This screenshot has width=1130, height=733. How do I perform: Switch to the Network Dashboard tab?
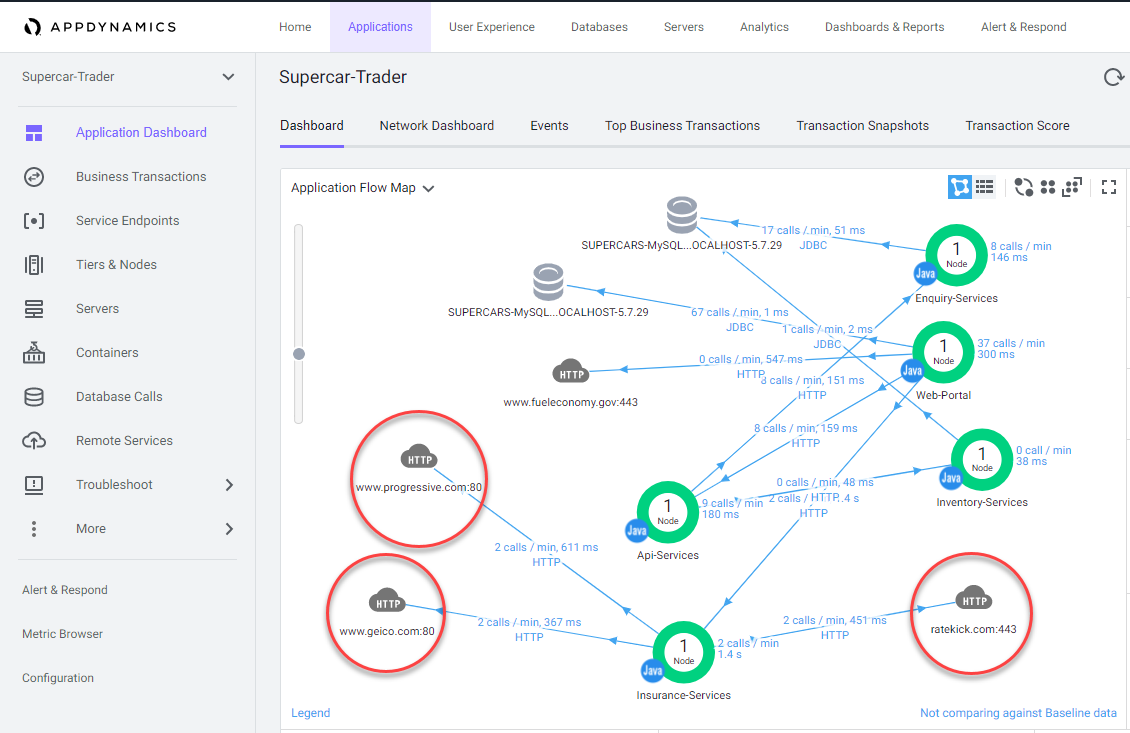[x=437, y=125]
